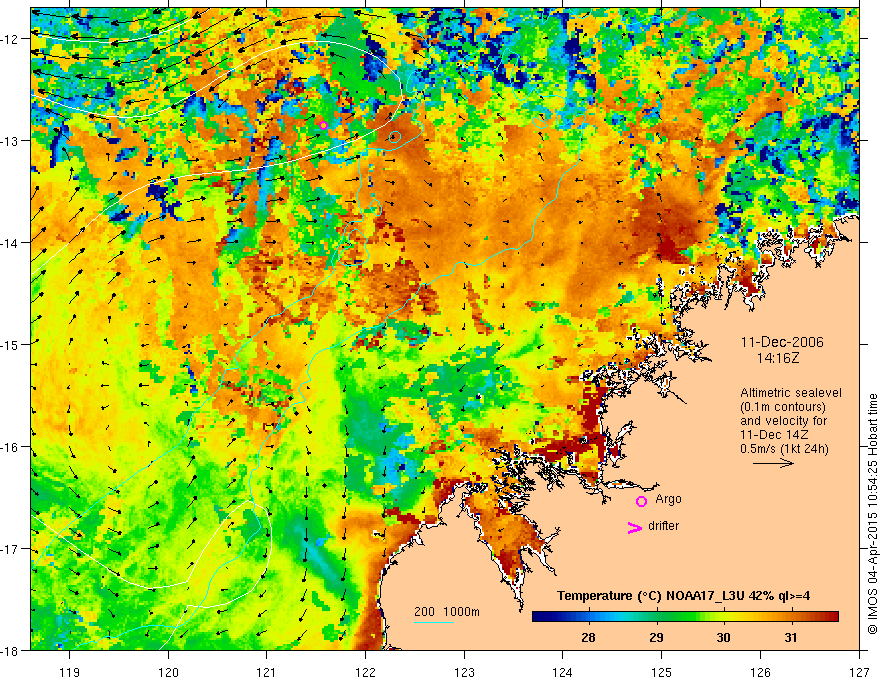This screenshot has height=680, width=880.
Task: Click the temperature color bar
Action: (685, 617)
